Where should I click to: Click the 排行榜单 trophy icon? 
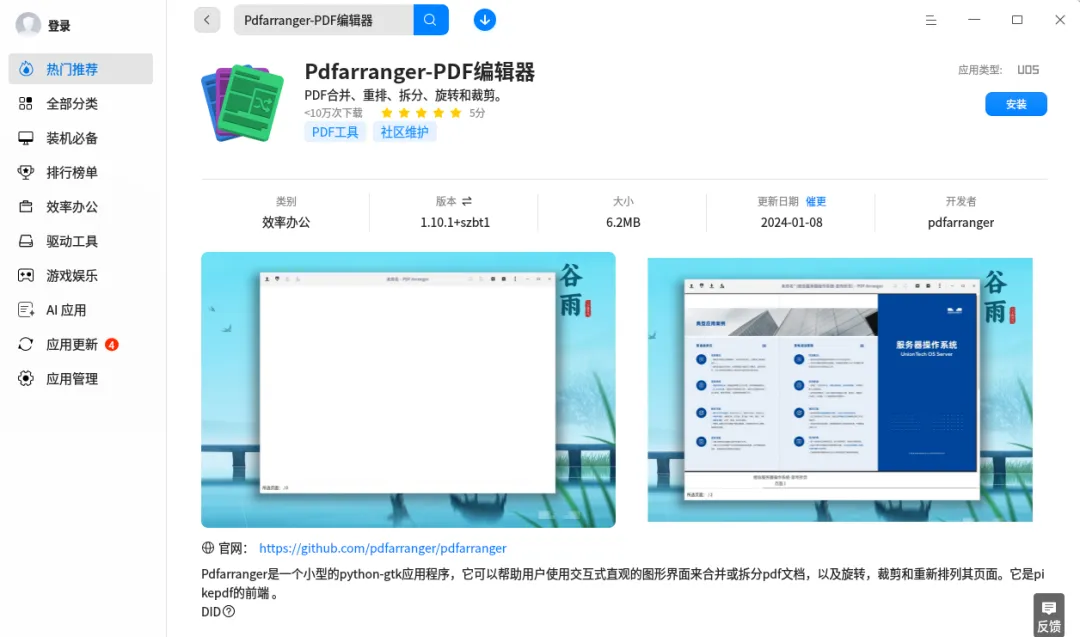pyautogui.click(x=25, y=172)
